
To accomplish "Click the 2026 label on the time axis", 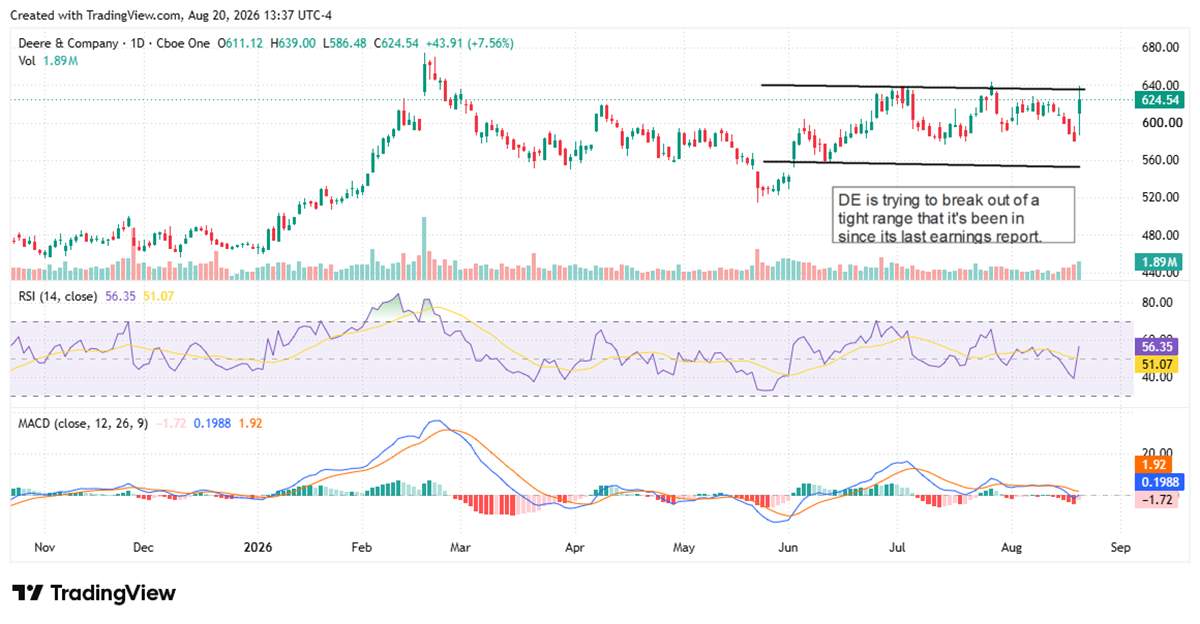I will 258,548.
